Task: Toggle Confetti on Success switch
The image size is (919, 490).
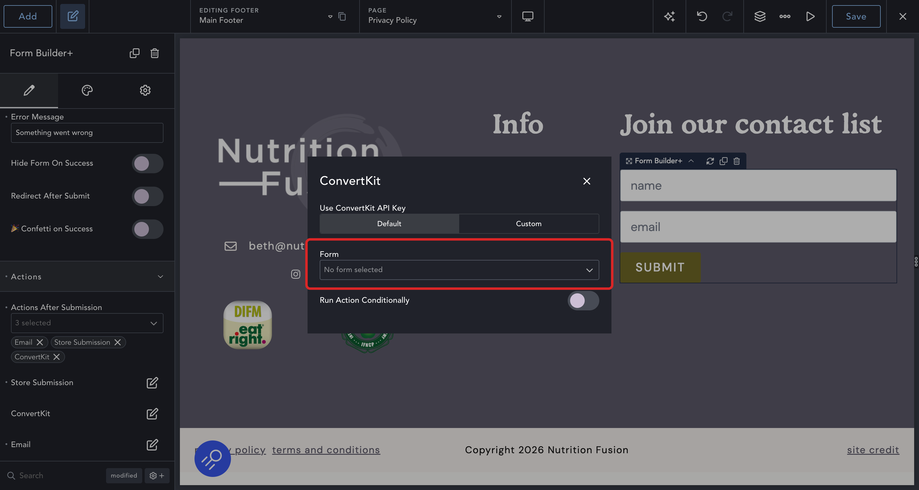Action: tap(147, 229)
